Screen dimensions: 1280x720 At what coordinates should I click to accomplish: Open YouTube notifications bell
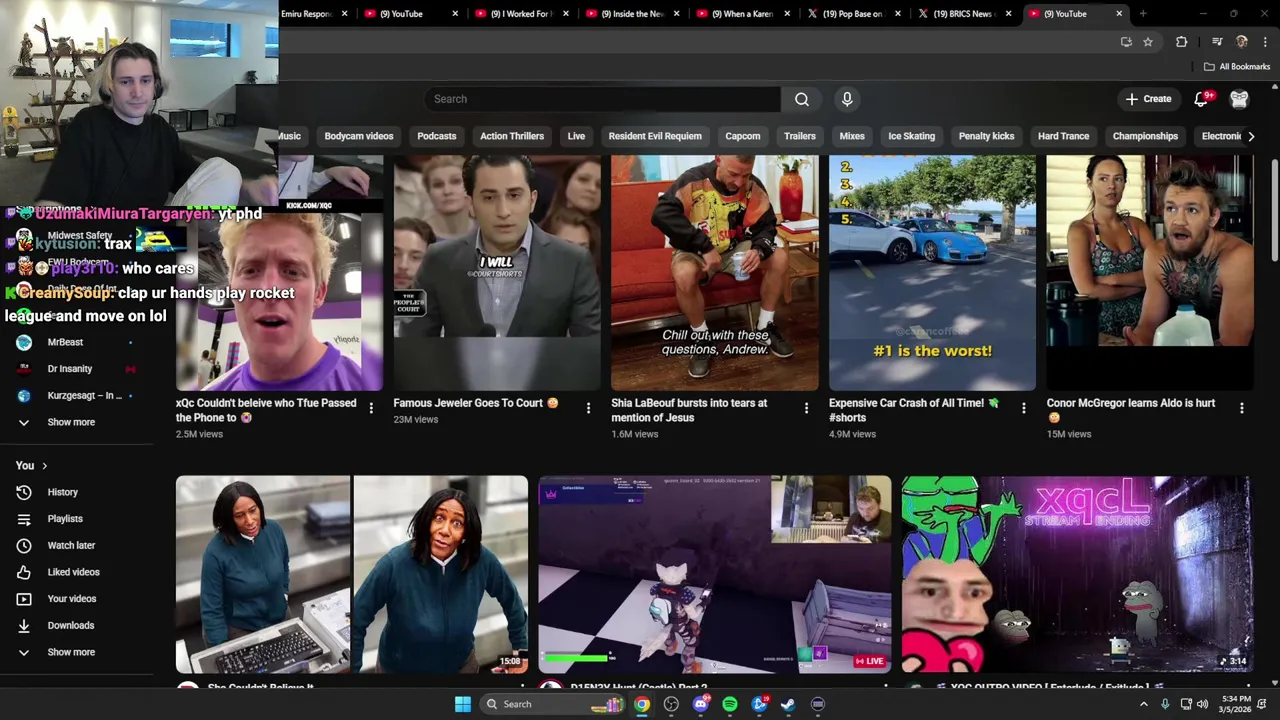pos(1203,99)
